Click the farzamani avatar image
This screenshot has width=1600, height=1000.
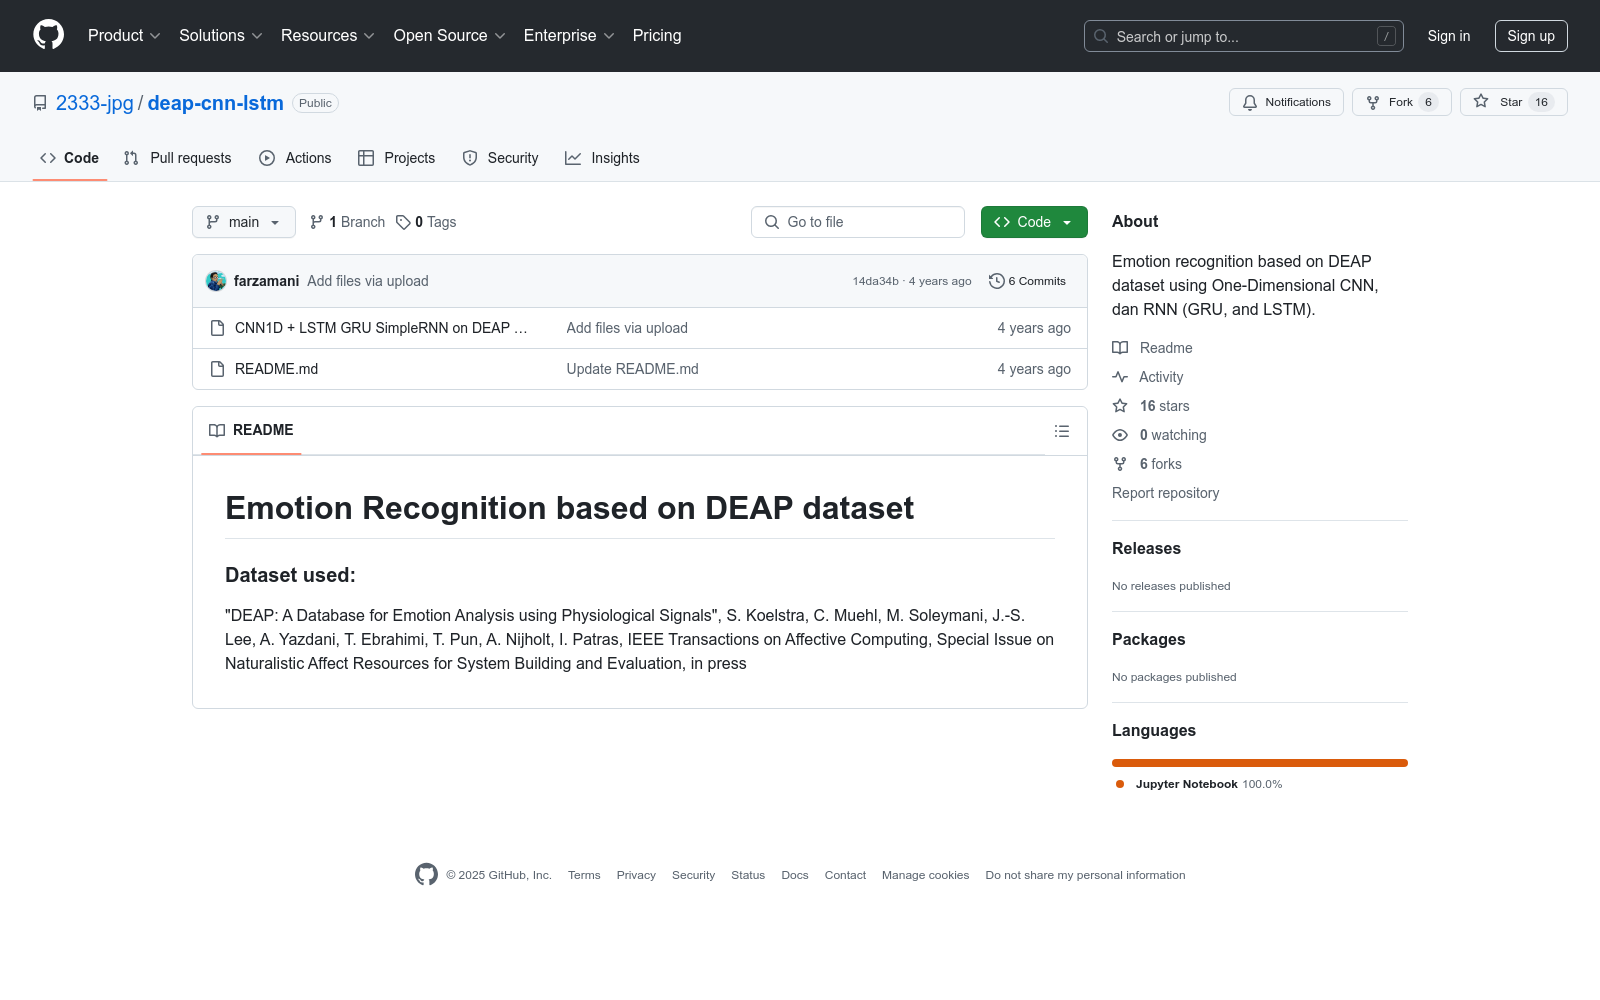[x=216, y=281]
